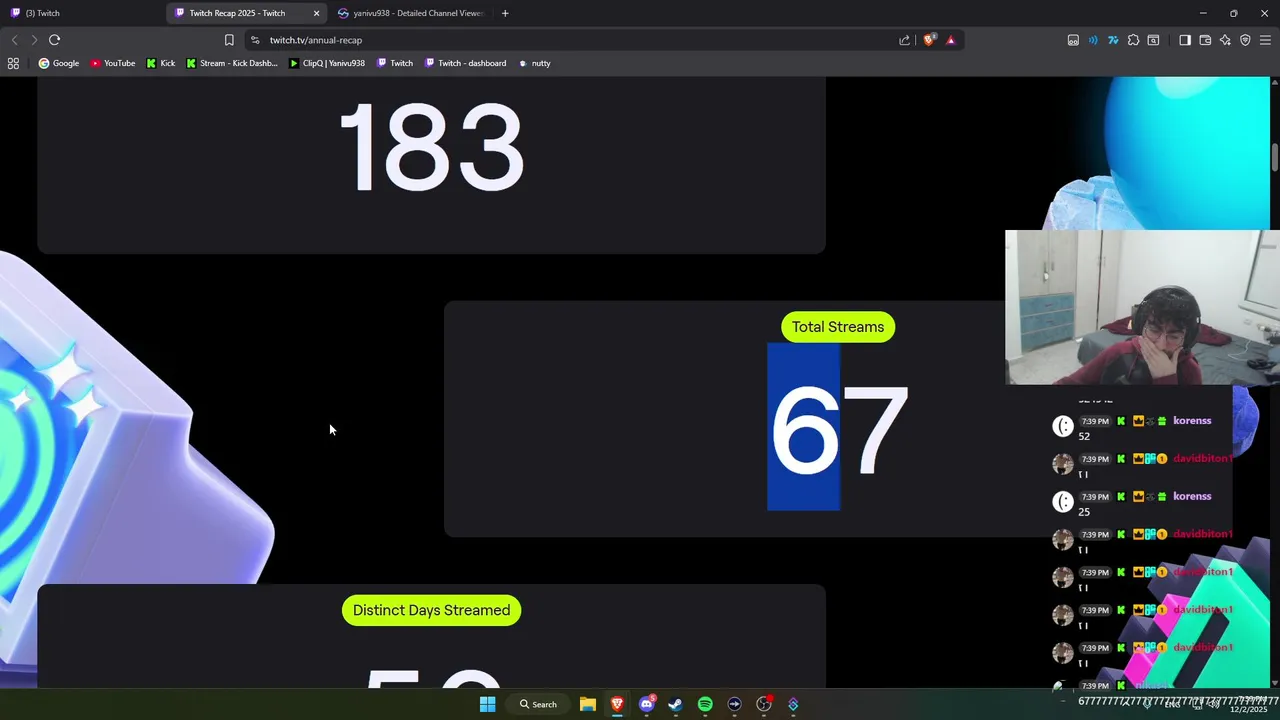Click the Brave icon in the taskbar
This screenshot has width=1280, height=720.
click(x=617, y=704)
